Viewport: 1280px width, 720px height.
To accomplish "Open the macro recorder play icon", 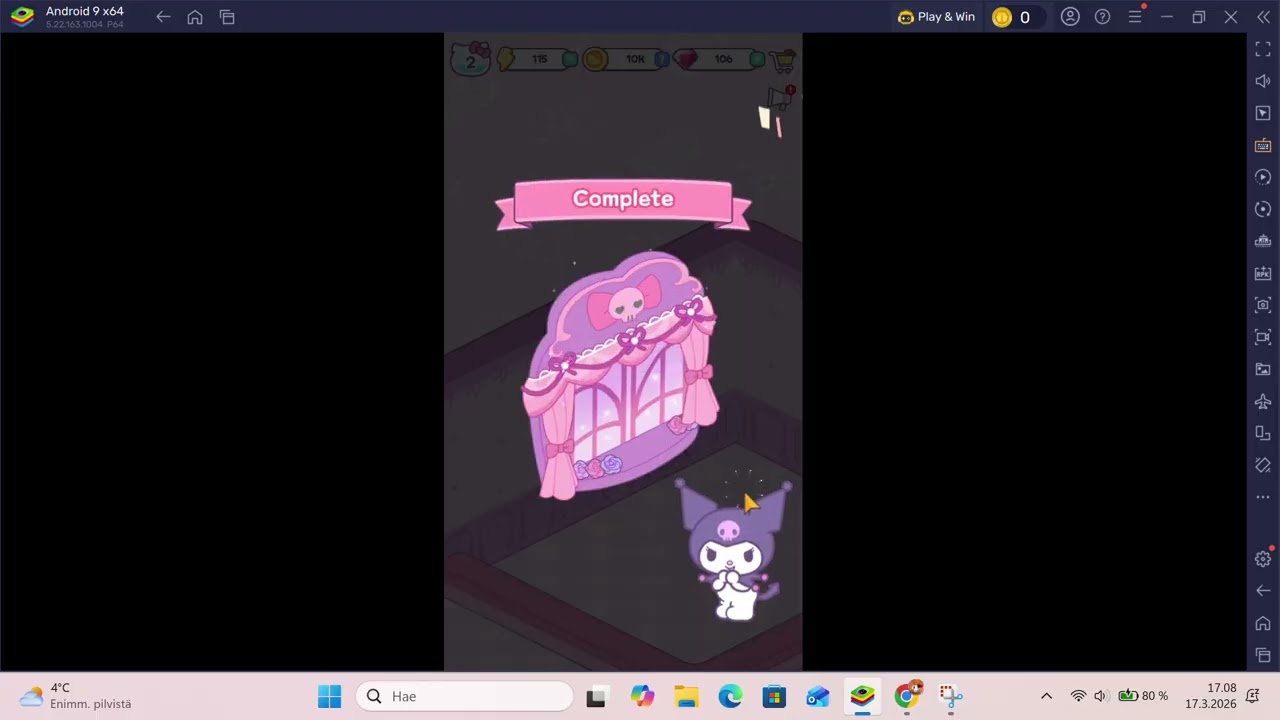I will (1263, 177).
